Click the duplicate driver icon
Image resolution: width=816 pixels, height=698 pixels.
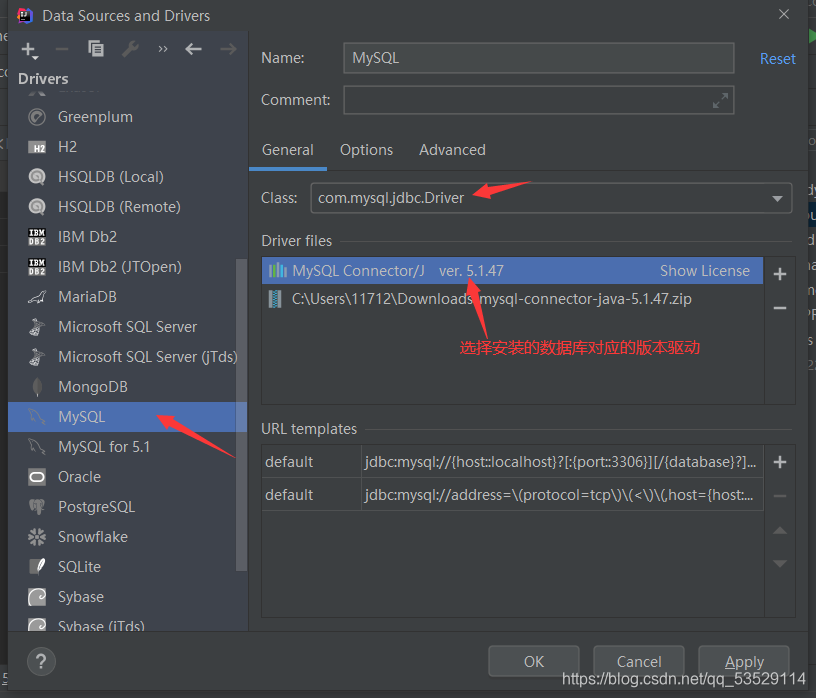(x=96, y=48)
